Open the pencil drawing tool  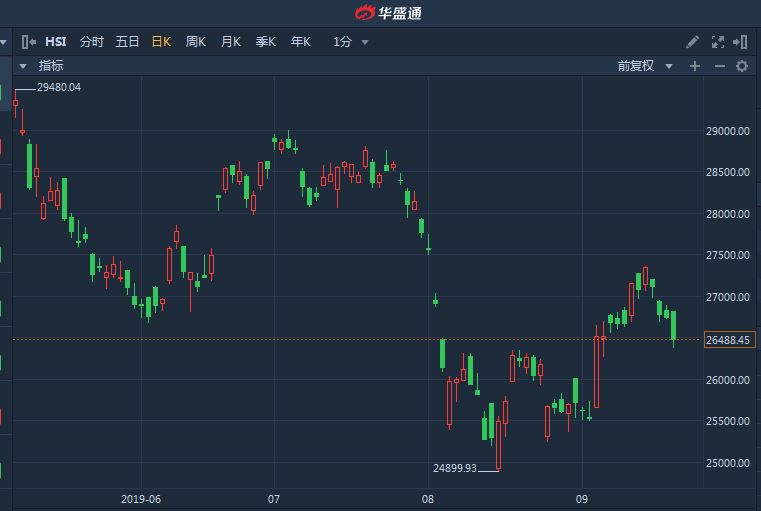pyautogui.click(x=693, y=42)
